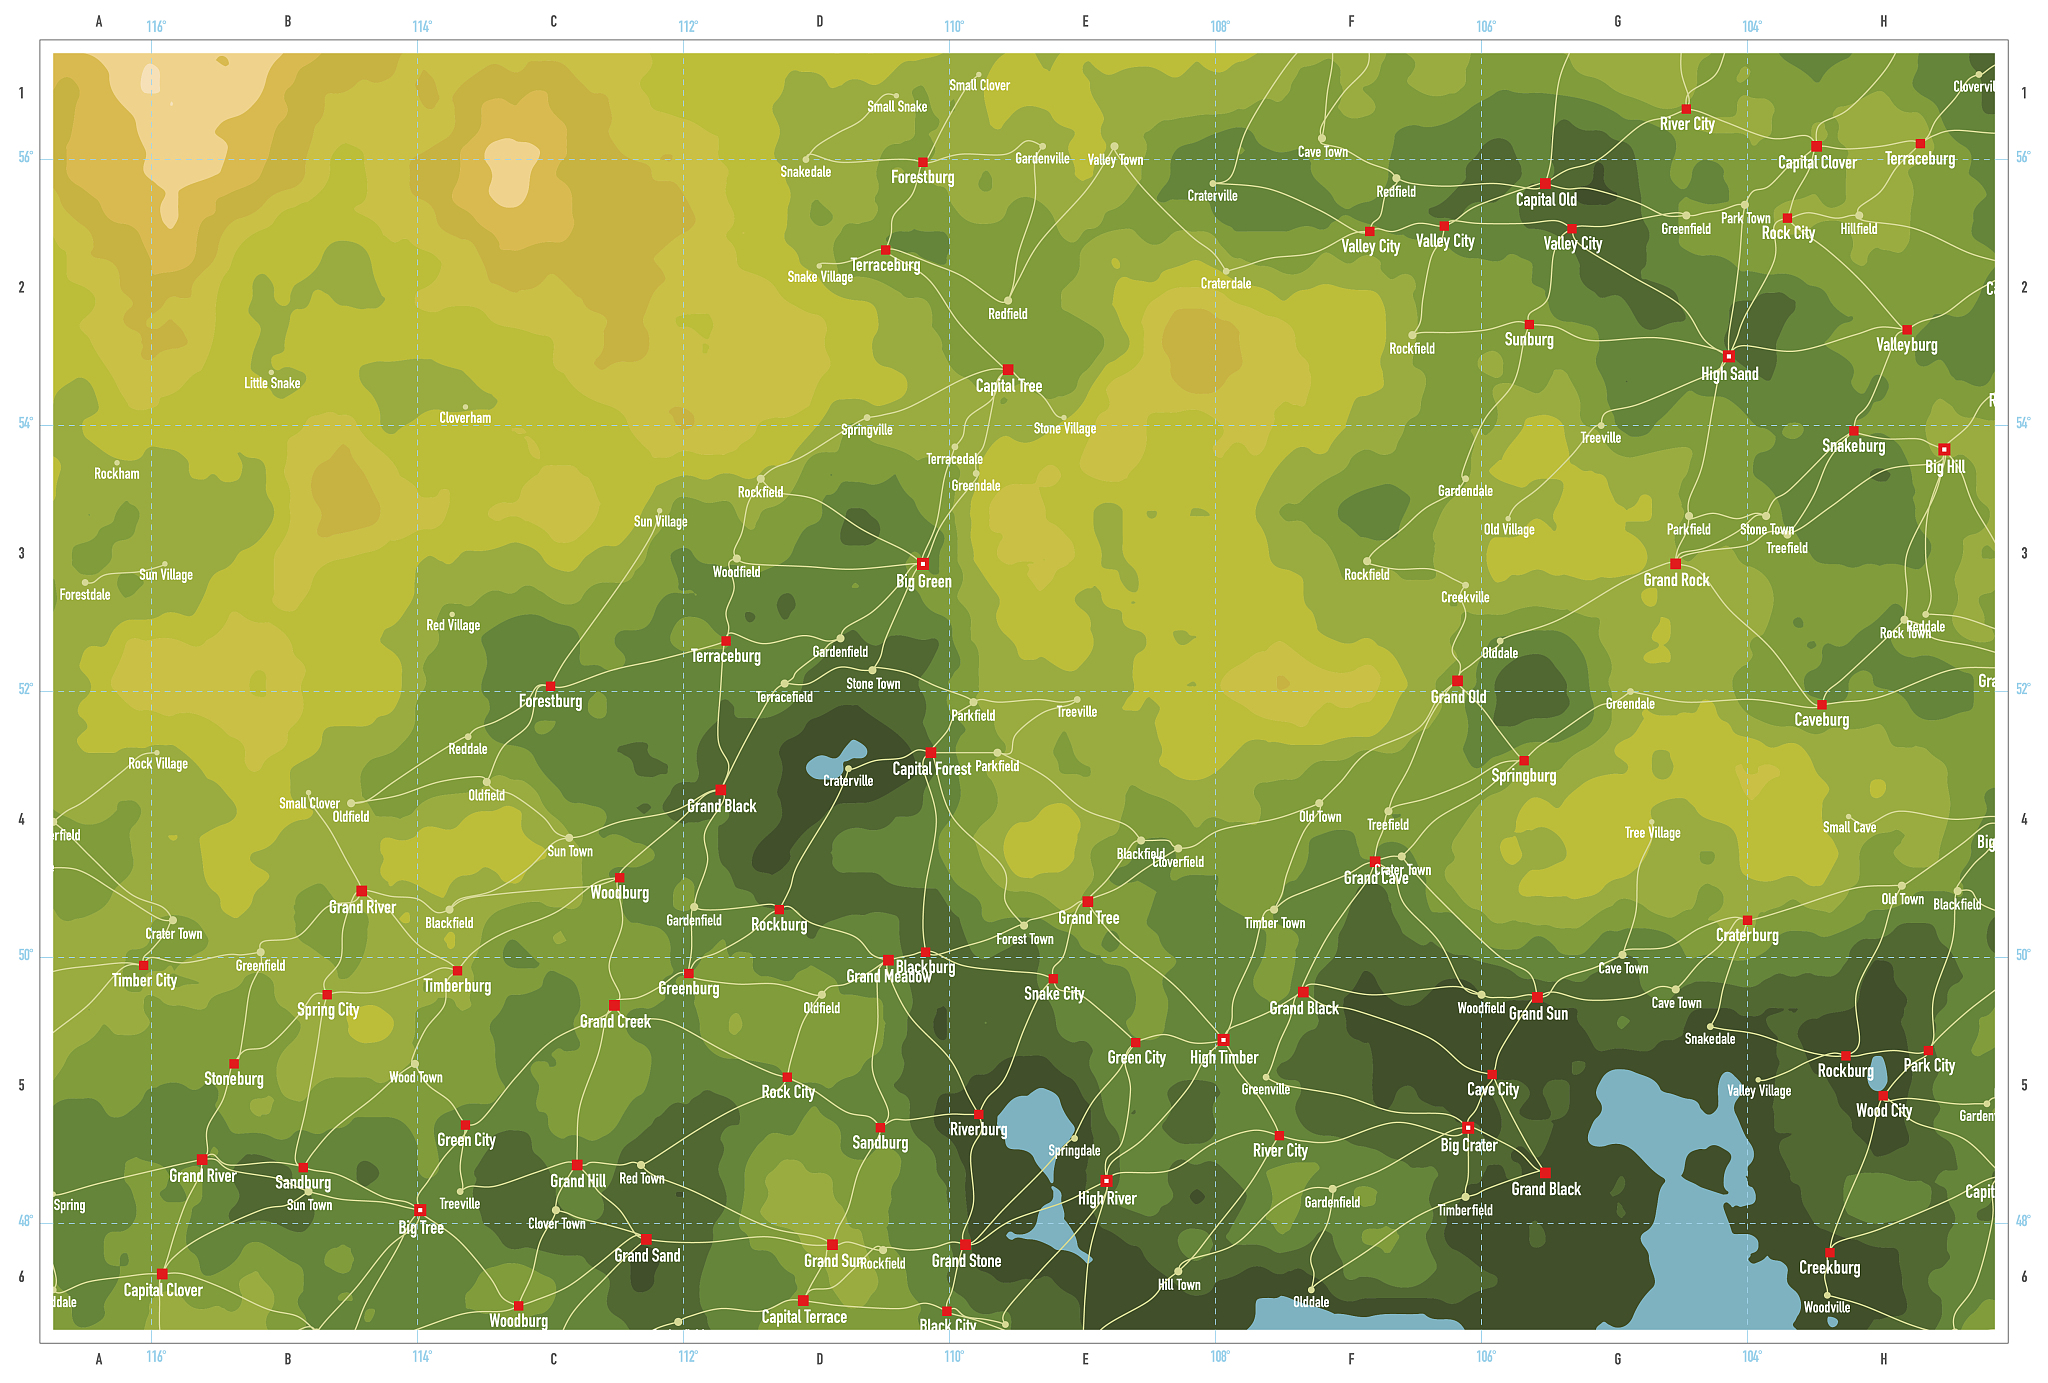Click the Big Tree city marker
The width and height of the screenshot is (2048, 1383).
pyautogui.click(x=420, y=1210)
